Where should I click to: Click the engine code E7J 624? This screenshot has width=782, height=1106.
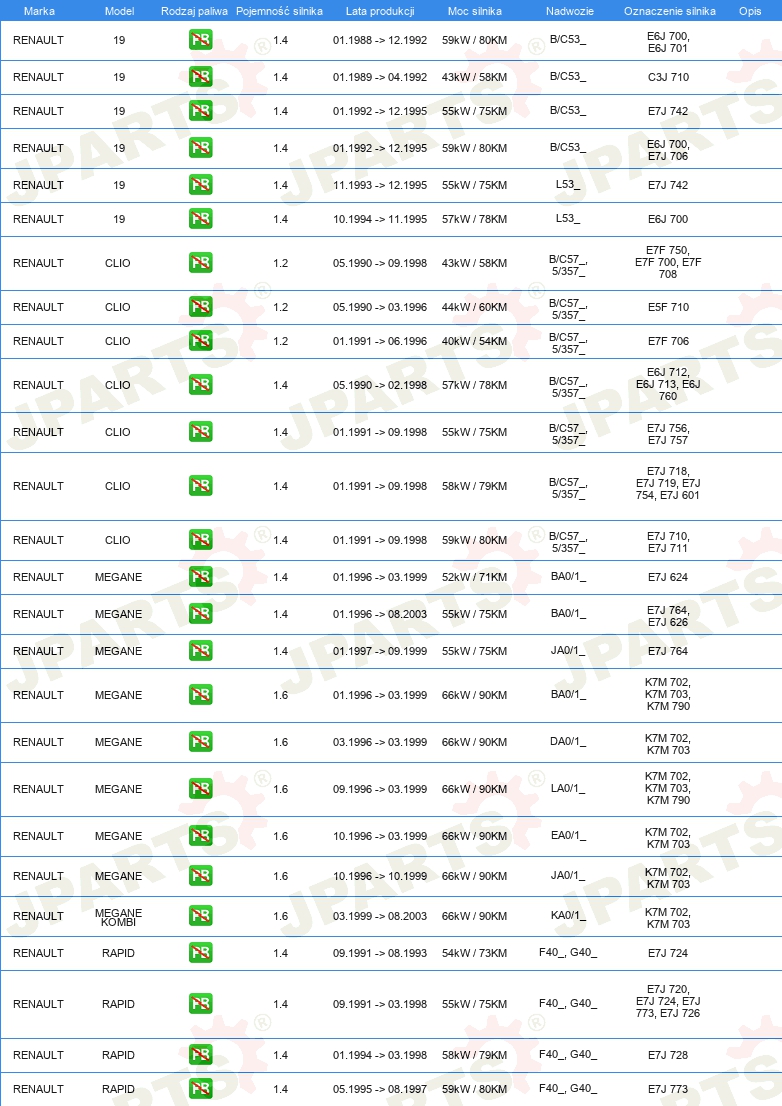[x=668, y=577]
